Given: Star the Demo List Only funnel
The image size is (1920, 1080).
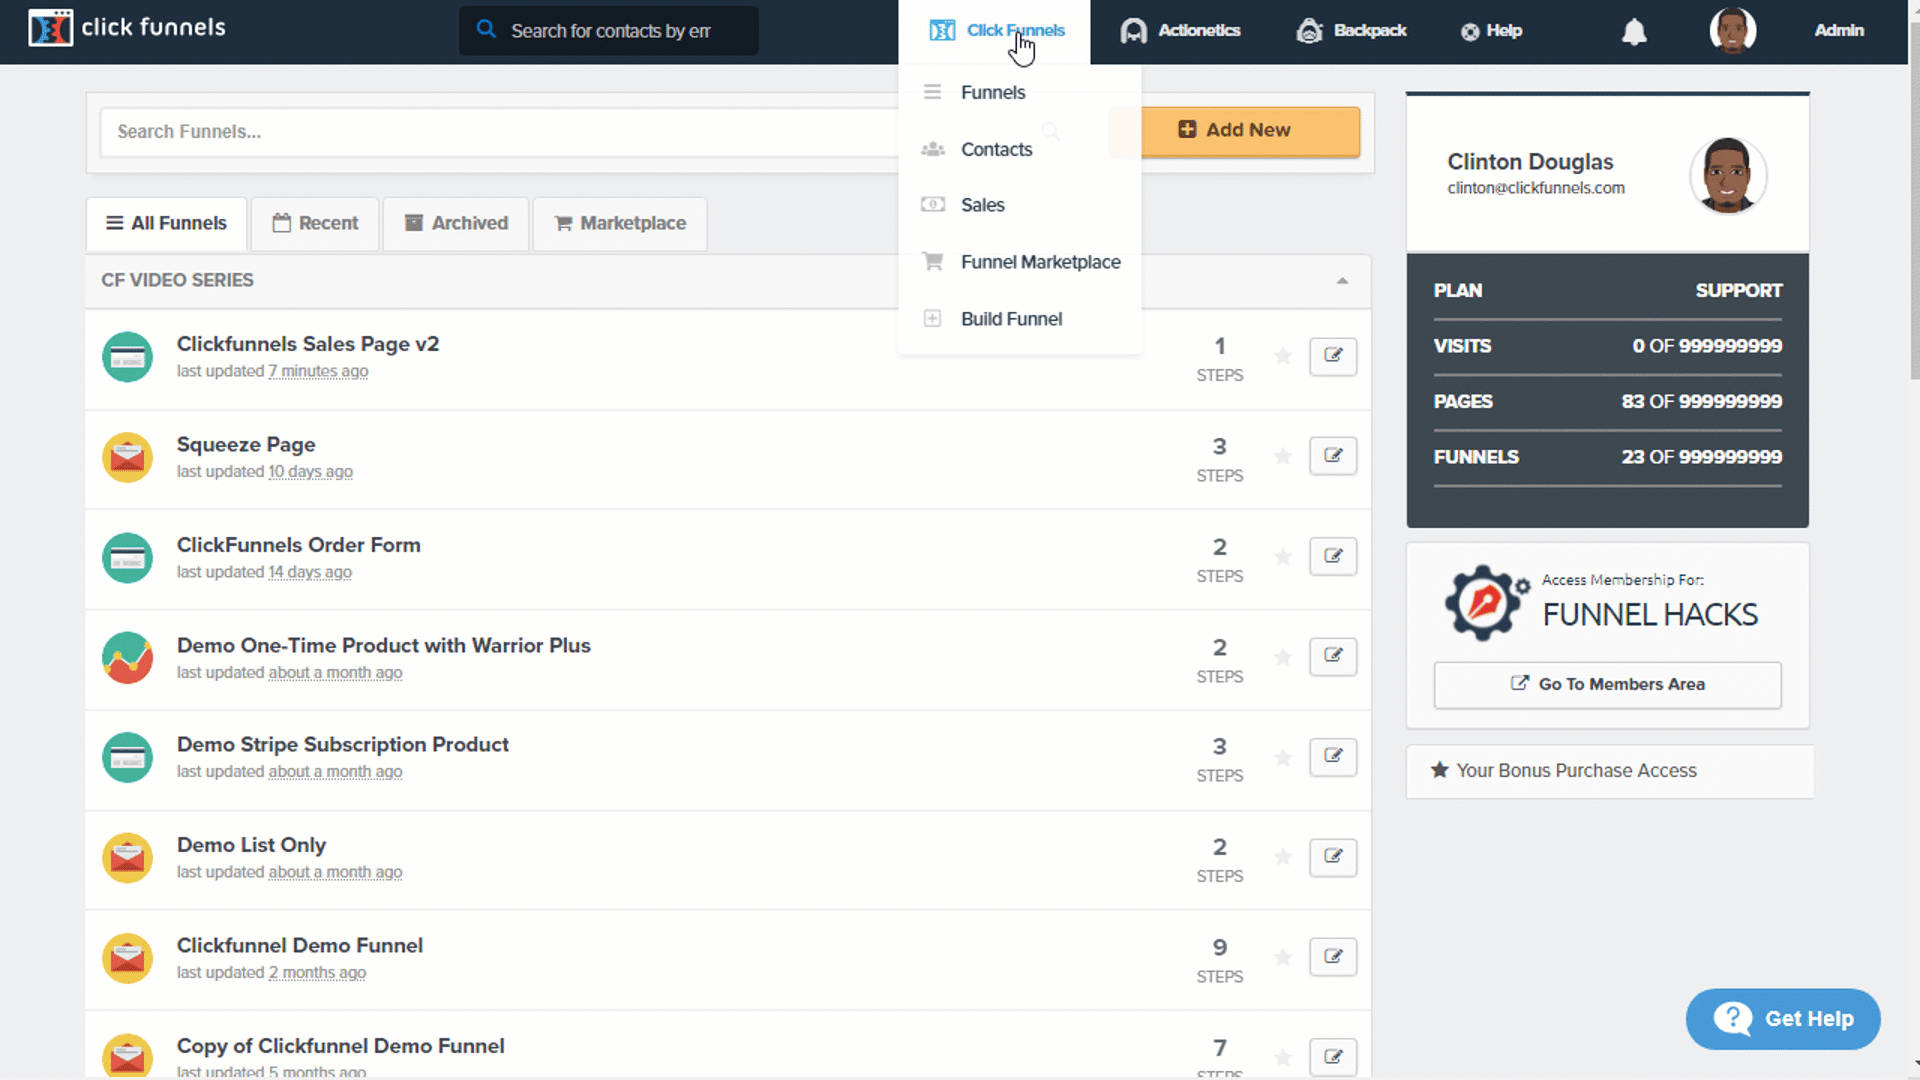Looking at the screenshot, I should 1283,857.
